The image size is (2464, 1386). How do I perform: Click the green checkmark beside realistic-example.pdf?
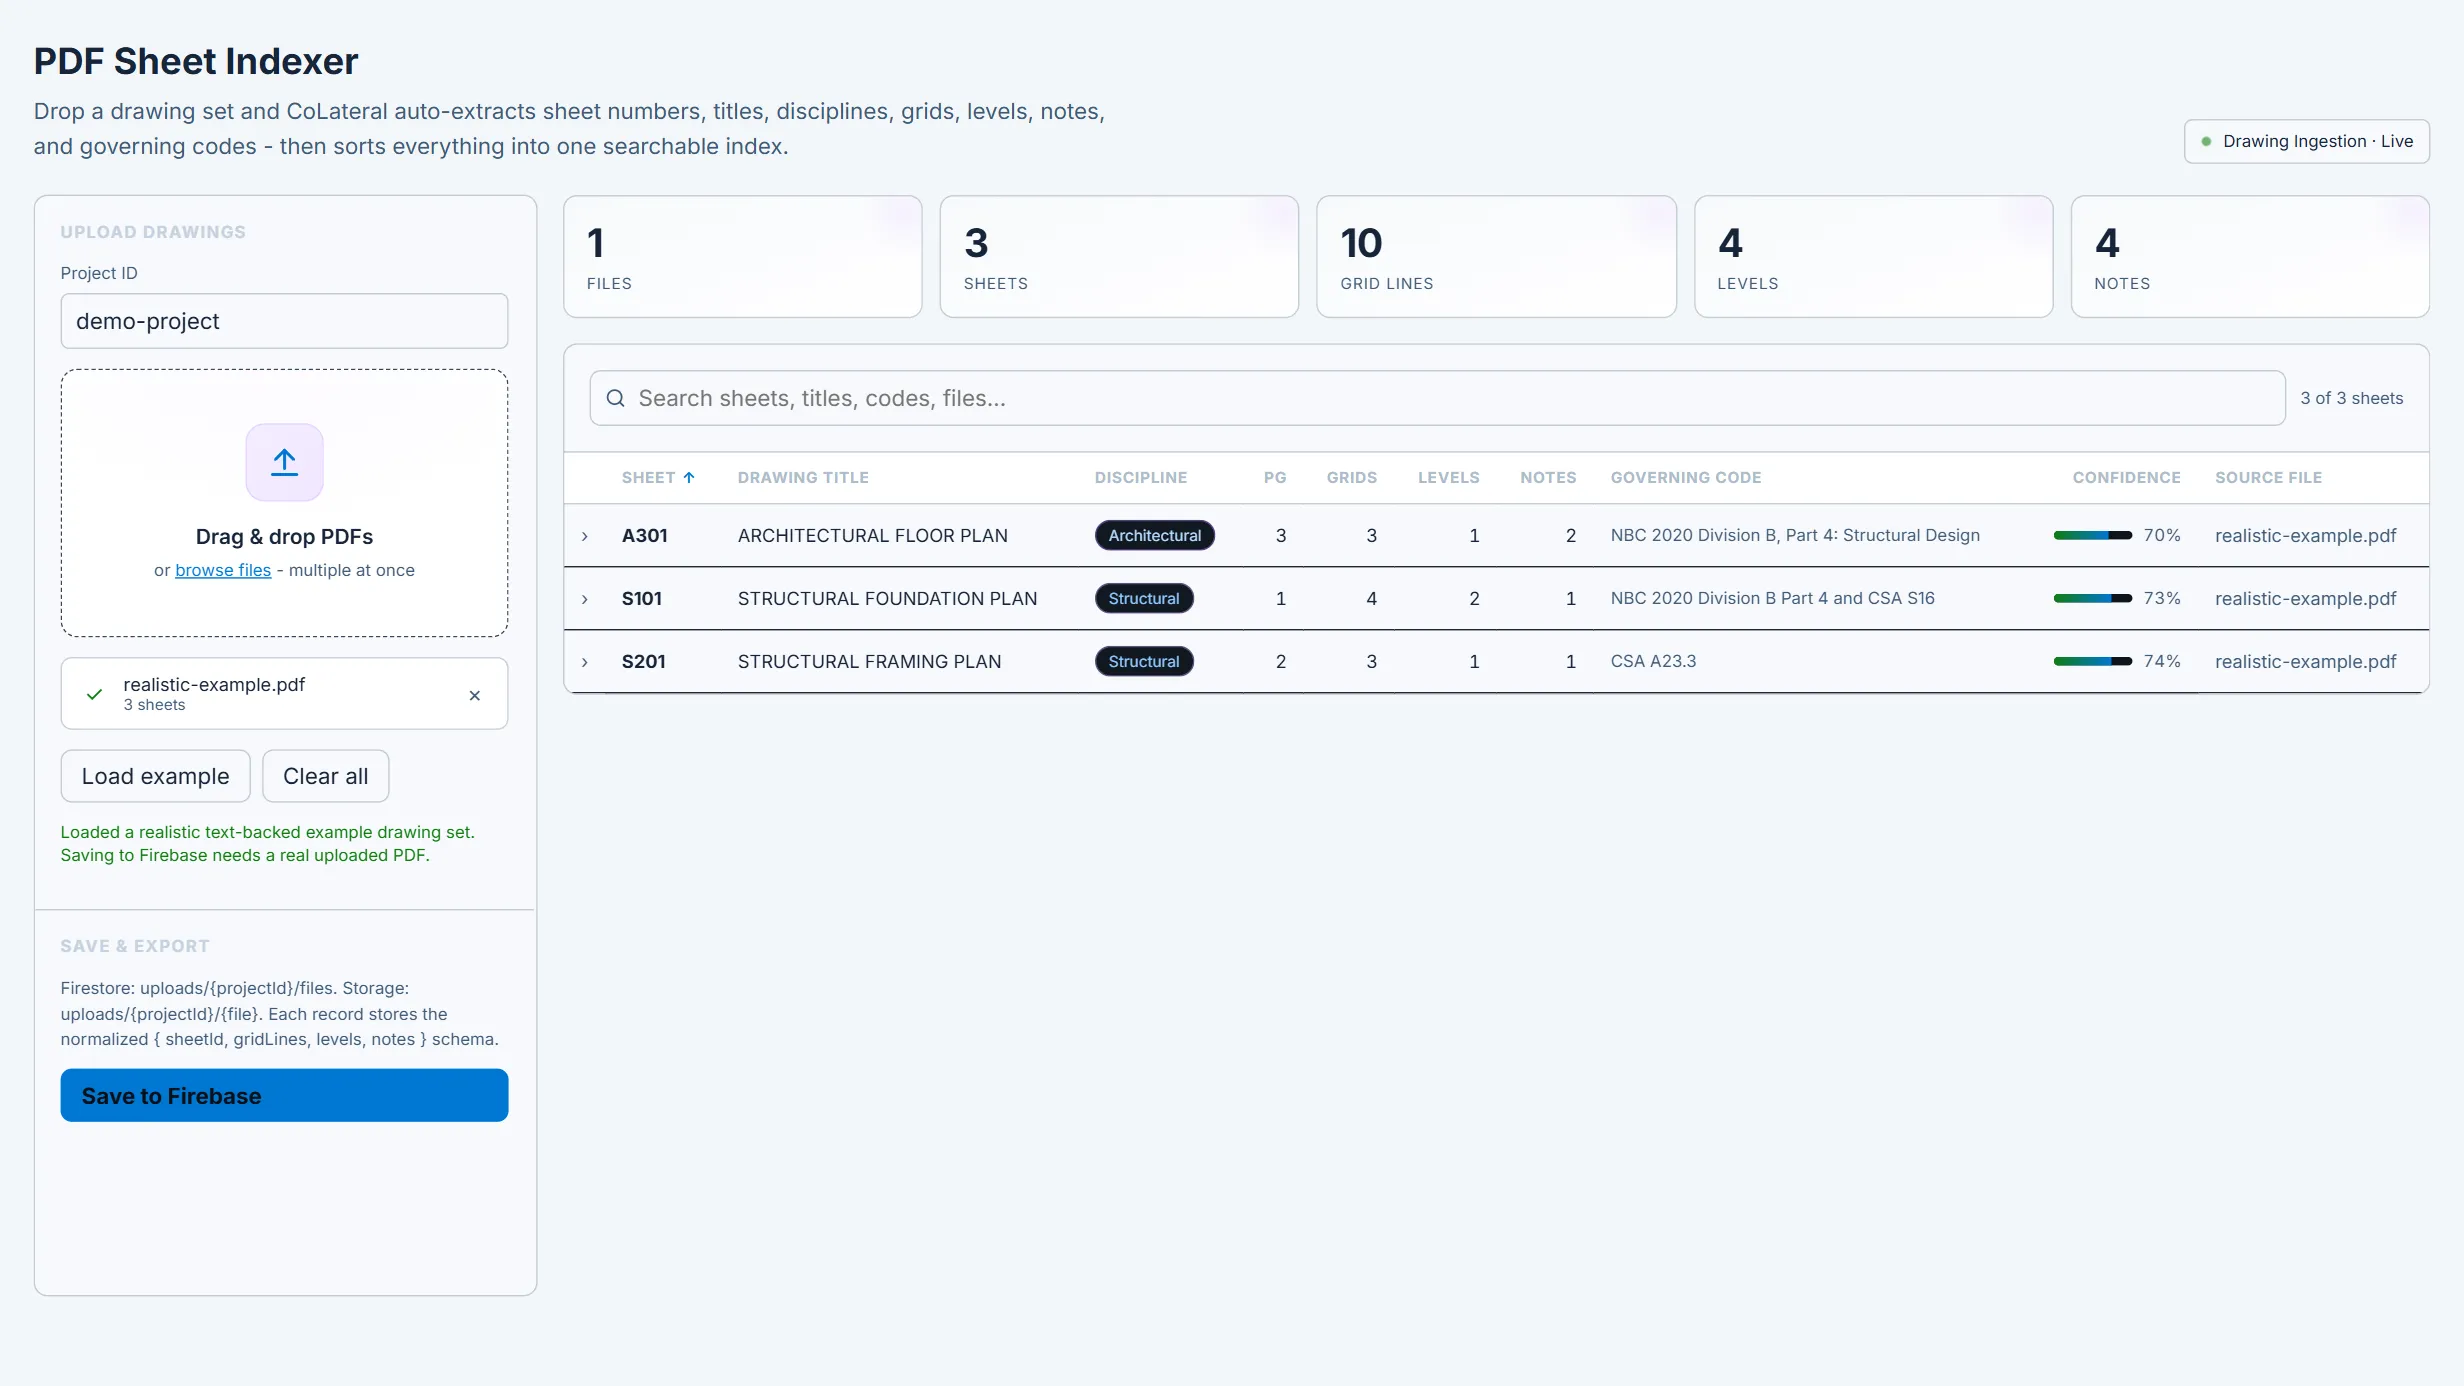pyautogui.click(x=94, y=694)
